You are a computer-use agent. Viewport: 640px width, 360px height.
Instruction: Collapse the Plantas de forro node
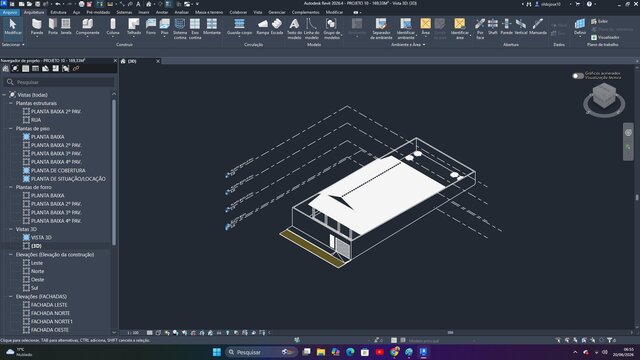click(x=11, y=187)
